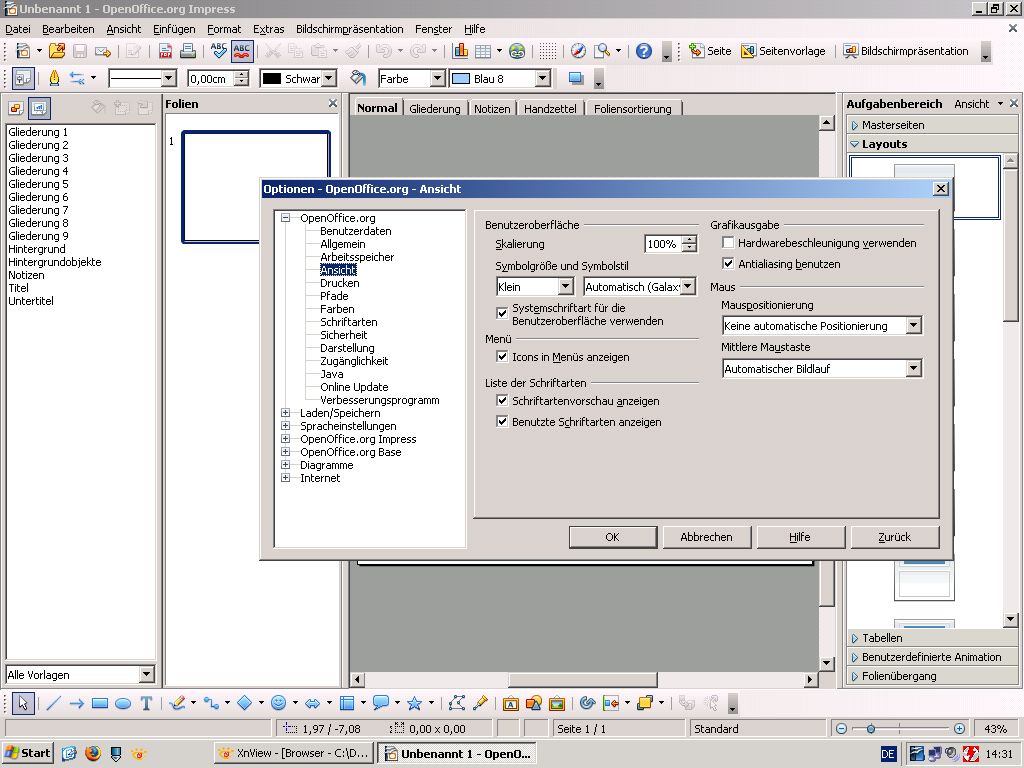Select the Line drawing tool
Image resolution: width=1024 pixels, height=768 pixels.
tap(54, 703)
